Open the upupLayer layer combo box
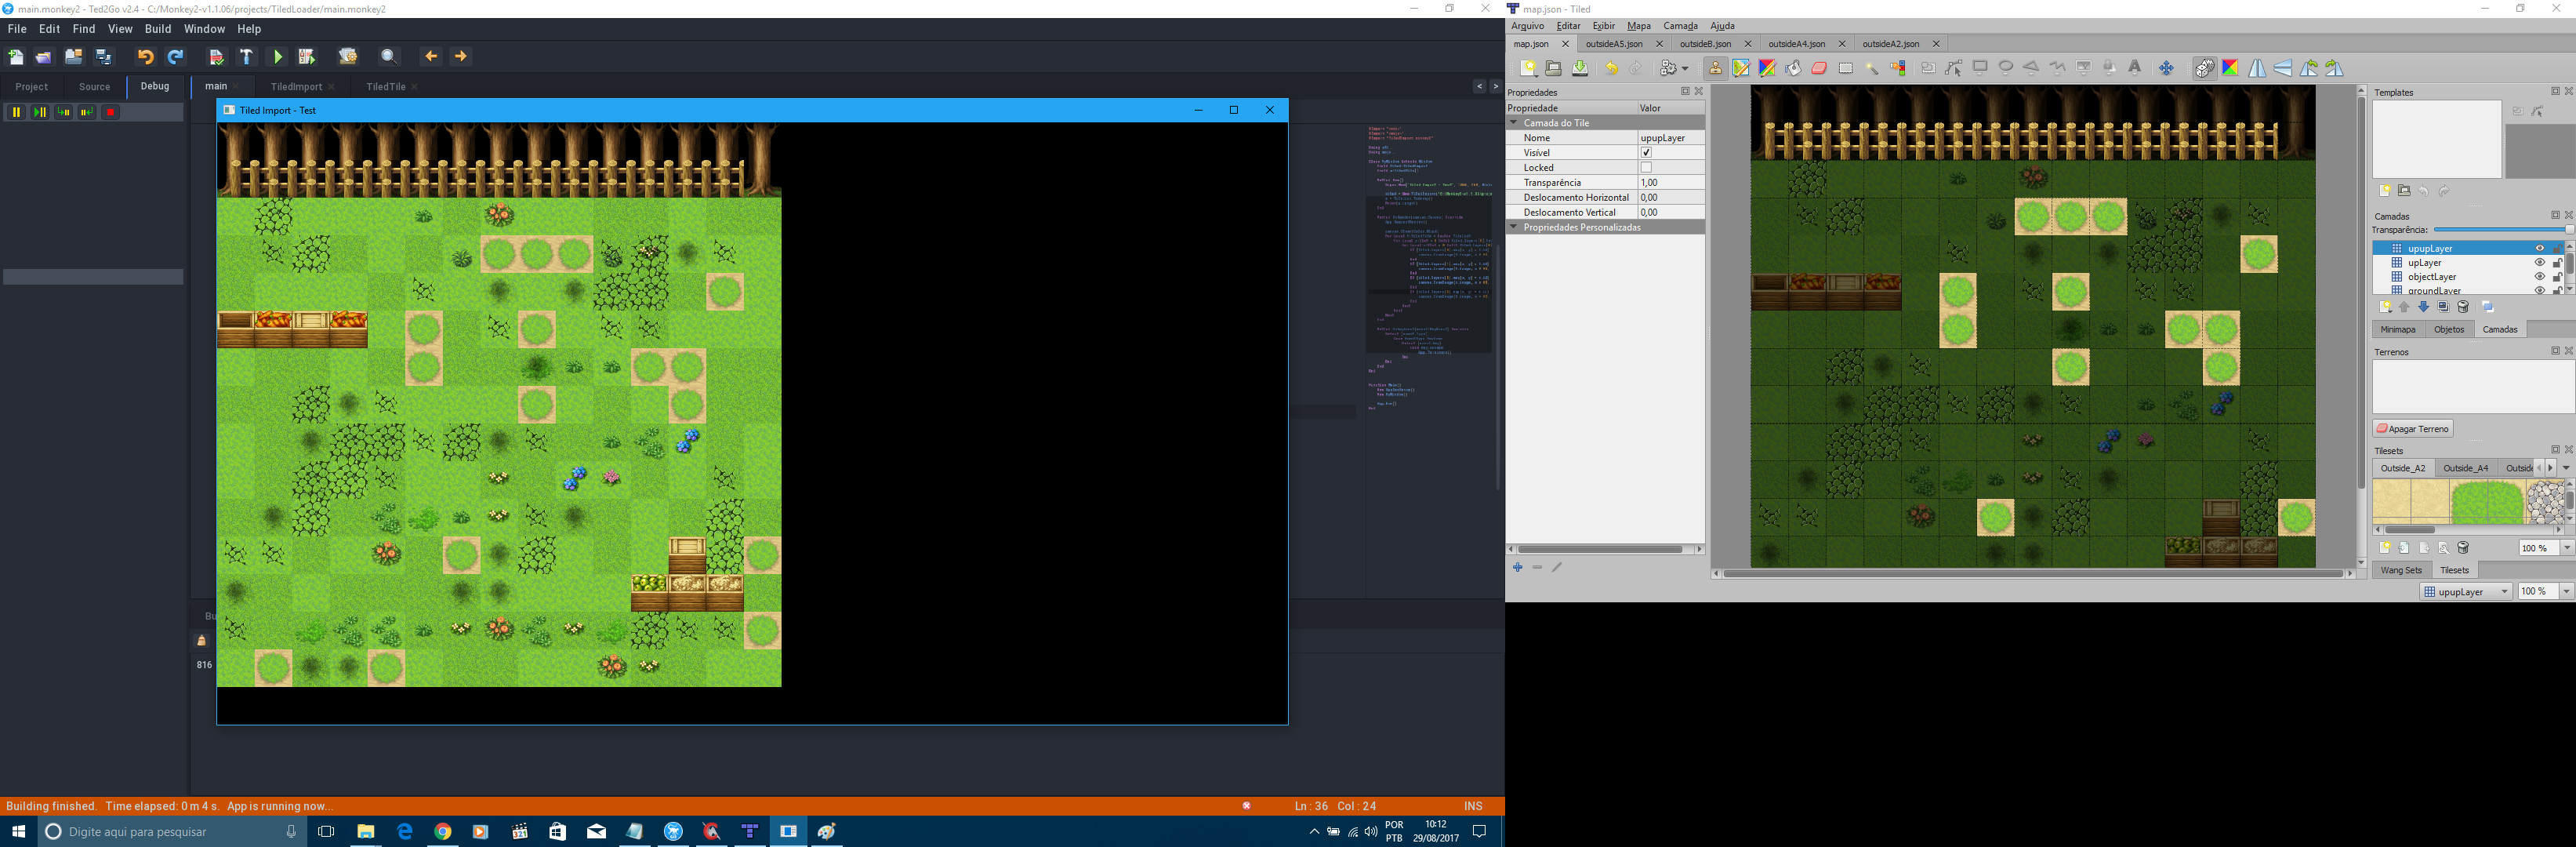 (x=2466, y=592)
